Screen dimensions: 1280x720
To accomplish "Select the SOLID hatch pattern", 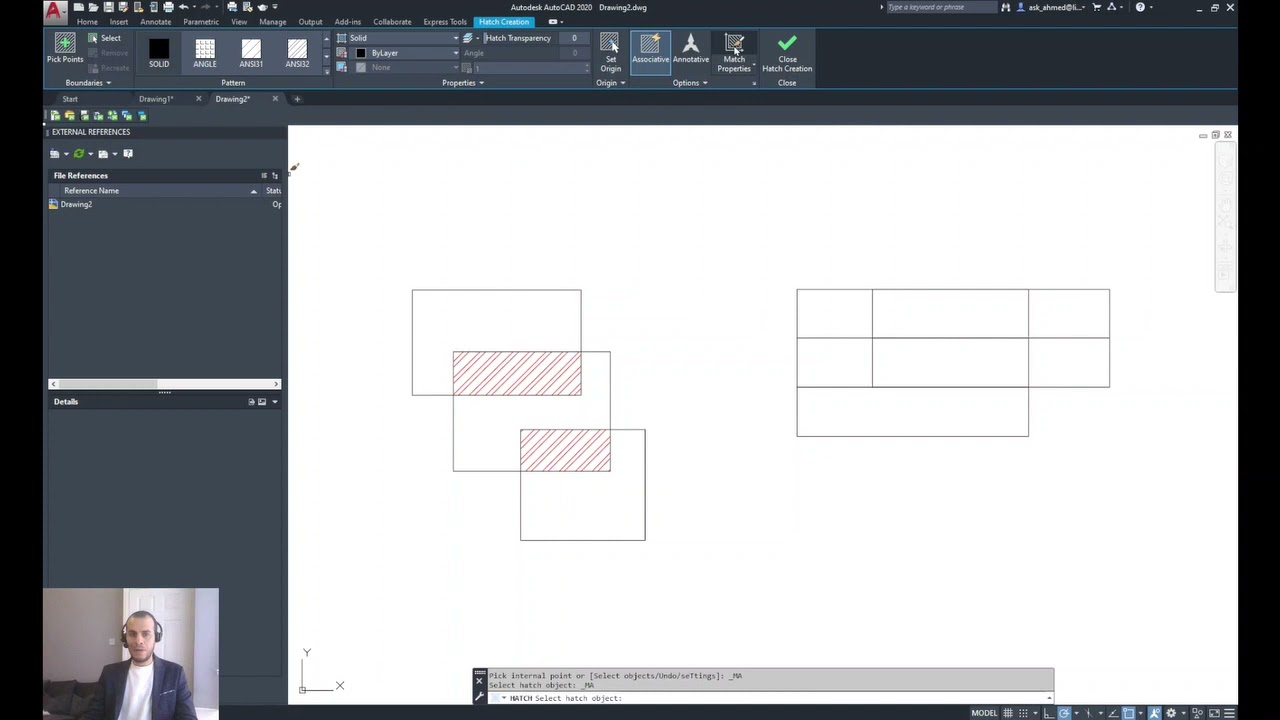I will (159, 53).
